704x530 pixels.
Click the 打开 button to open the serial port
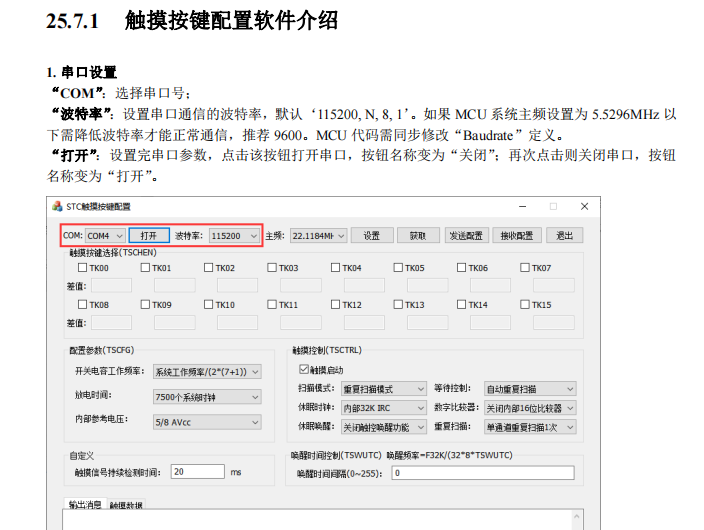(149, 236)
